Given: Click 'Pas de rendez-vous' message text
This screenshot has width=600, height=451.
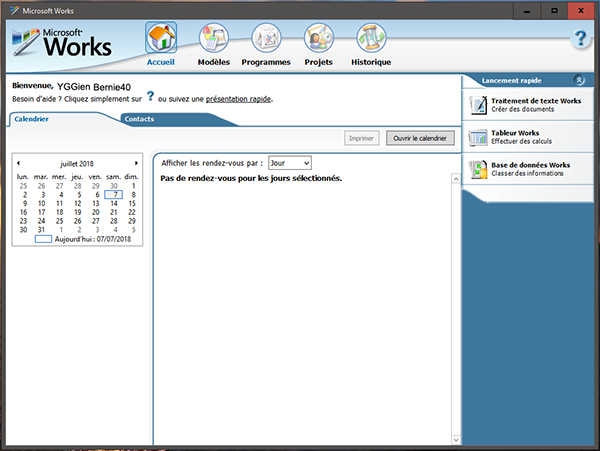Looking at the screenshot, I should (251, 178).
